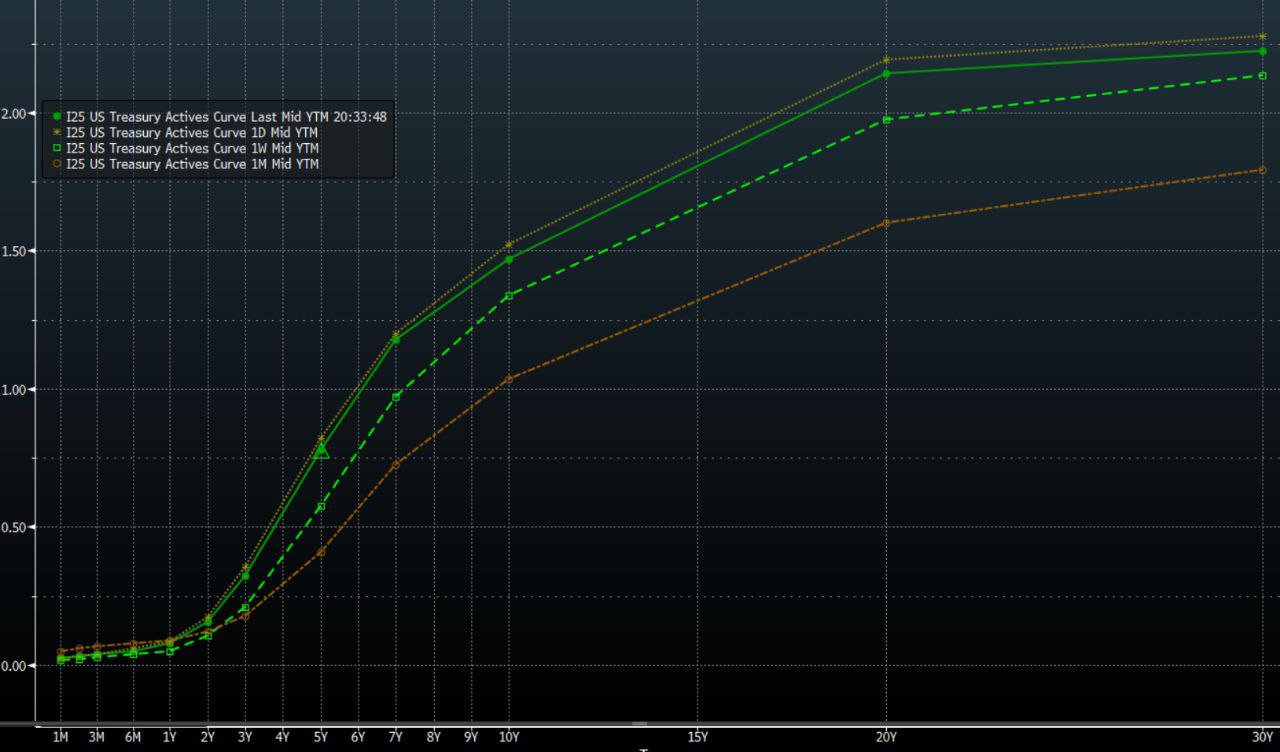The image size is (1280, 752).
Task: Click the 4Y tenor label on x-axis
Action: [283, 737]
